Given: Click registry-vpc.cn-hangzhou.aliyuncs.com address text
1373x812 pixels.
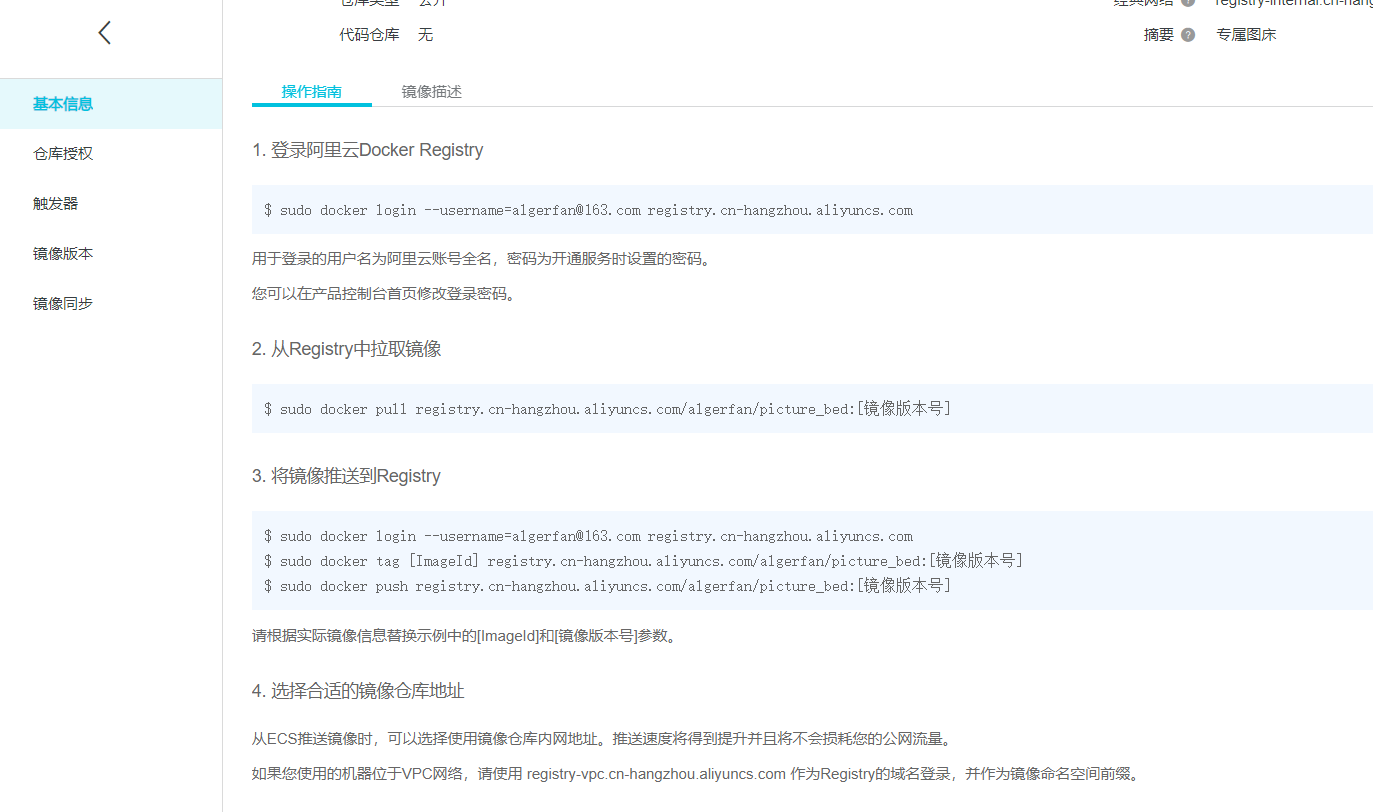Looking at the screenshot, I should 656,774.
